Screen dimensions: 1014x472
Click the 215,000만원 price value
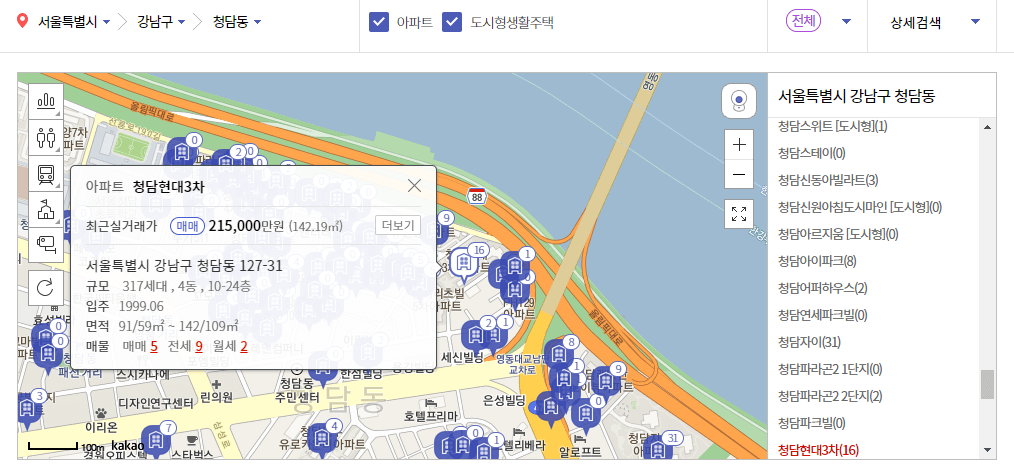(246, 226)
